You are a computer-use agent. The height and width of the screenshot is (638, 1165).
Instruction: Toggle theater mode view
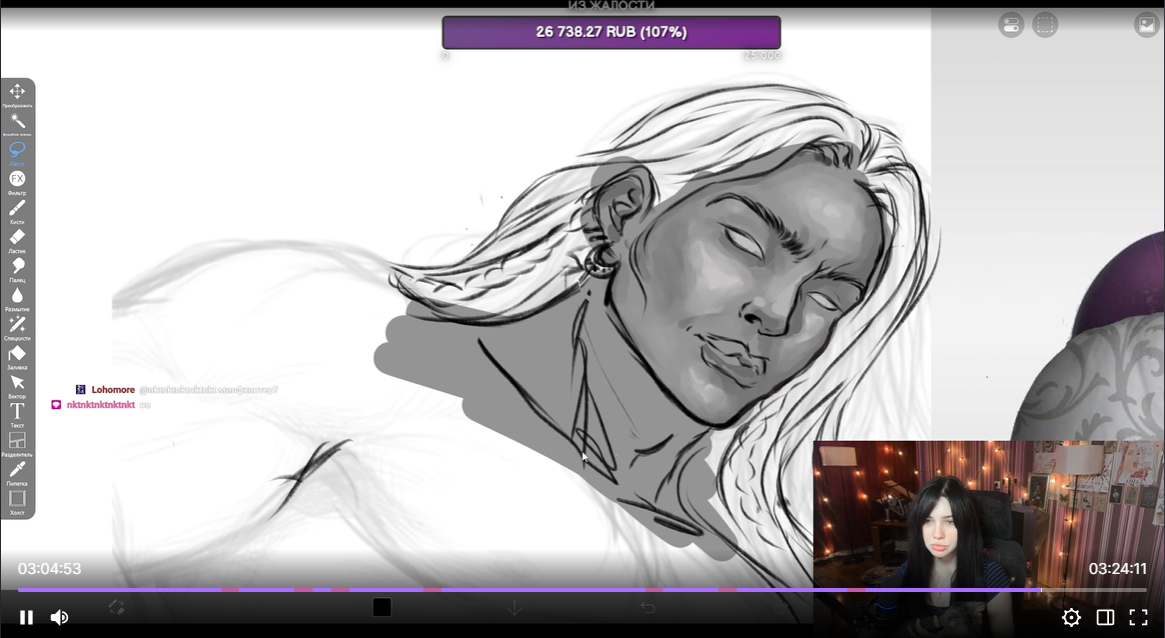click(x=1105, y=617)
